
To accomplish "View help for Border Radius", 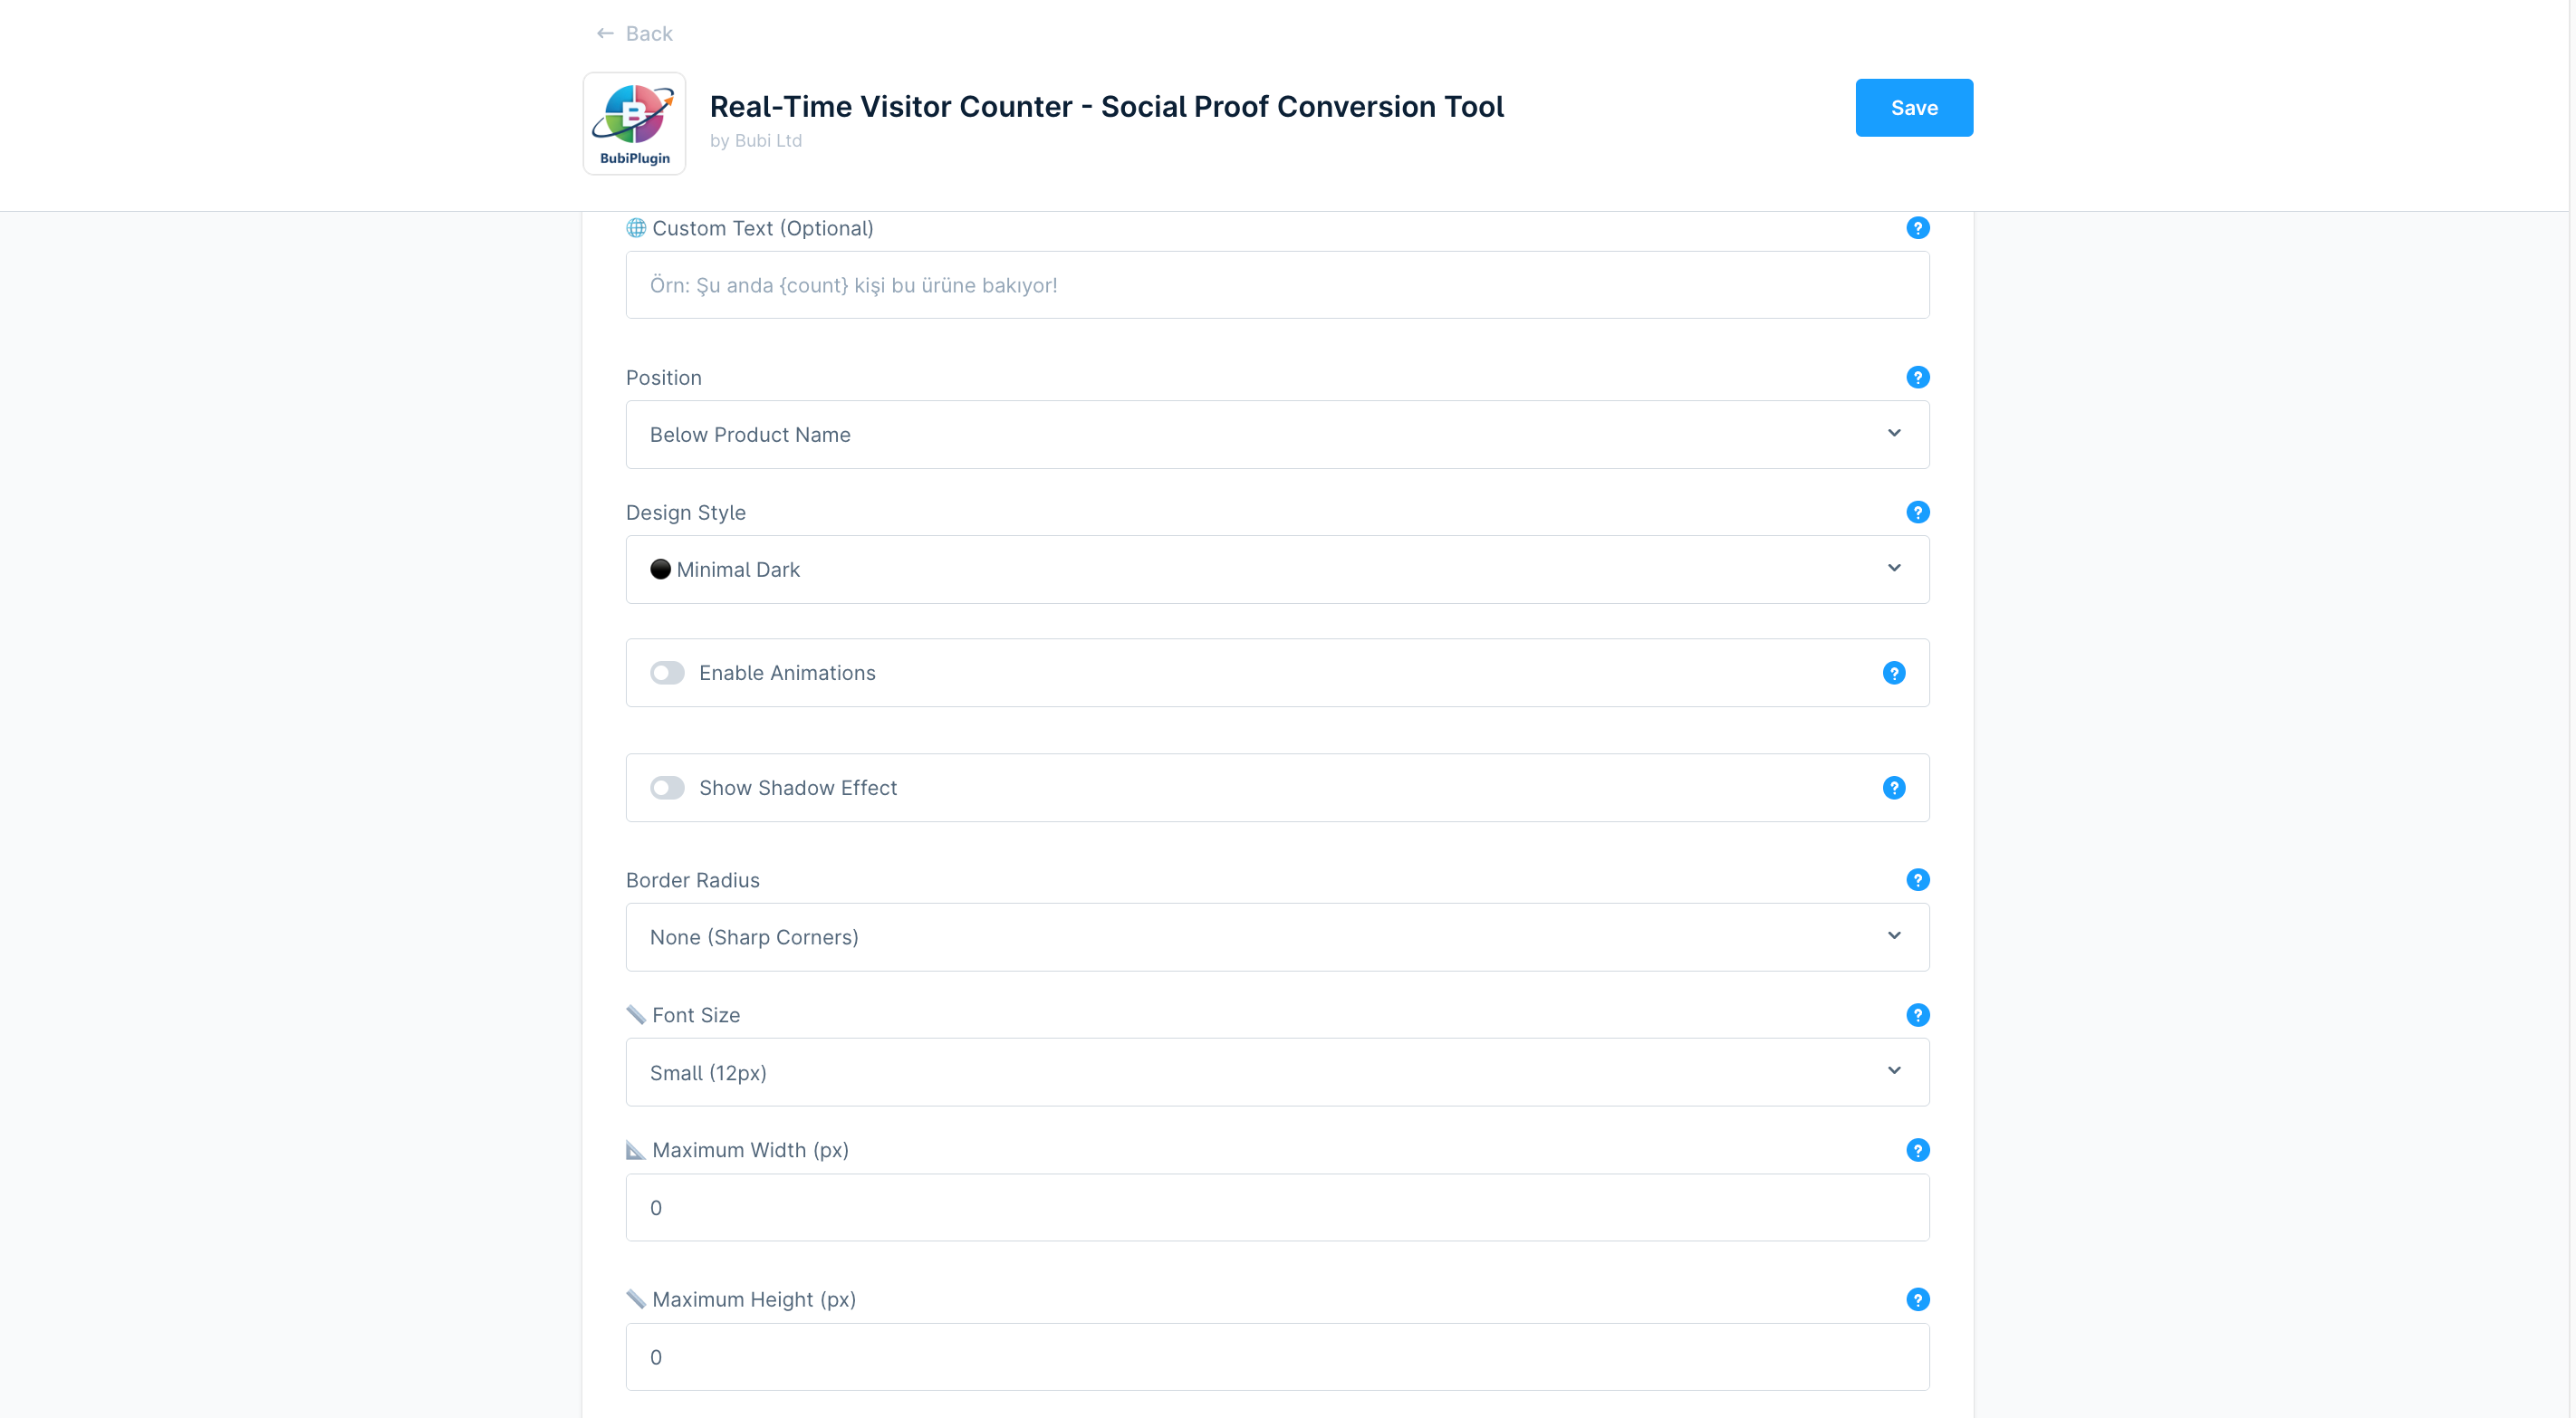I will pos(1917,880).
